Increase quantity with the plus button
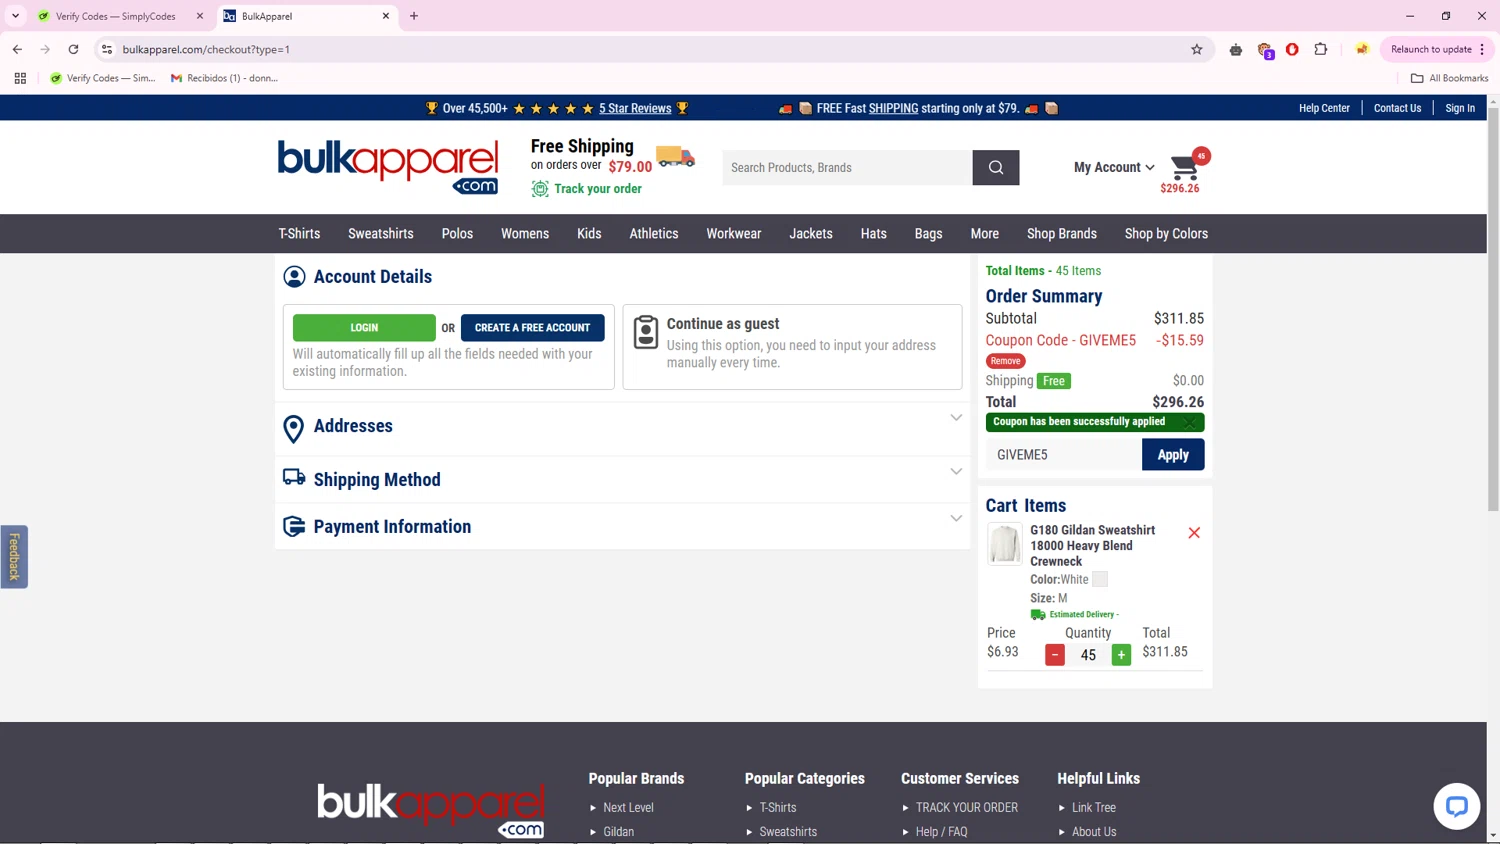The height and width of the screenshot is (844, 1500). click(x=1121, y=655)
